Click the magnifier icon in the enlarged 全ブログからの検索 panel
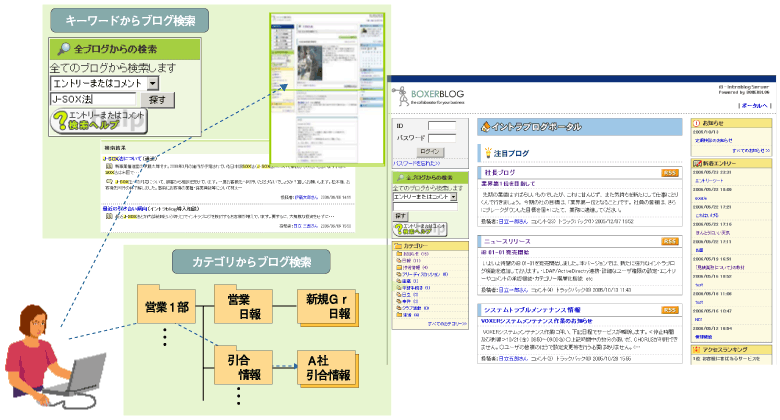This screenshot has width=780, height=420. click(x=63, y=49)
